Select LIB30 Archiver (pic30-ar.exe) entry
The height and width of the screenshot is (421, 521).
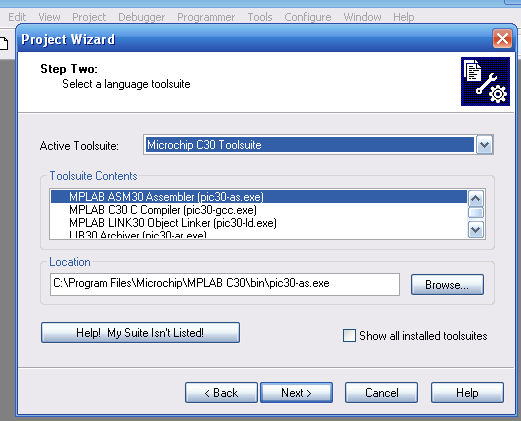(x=259, y=234)
